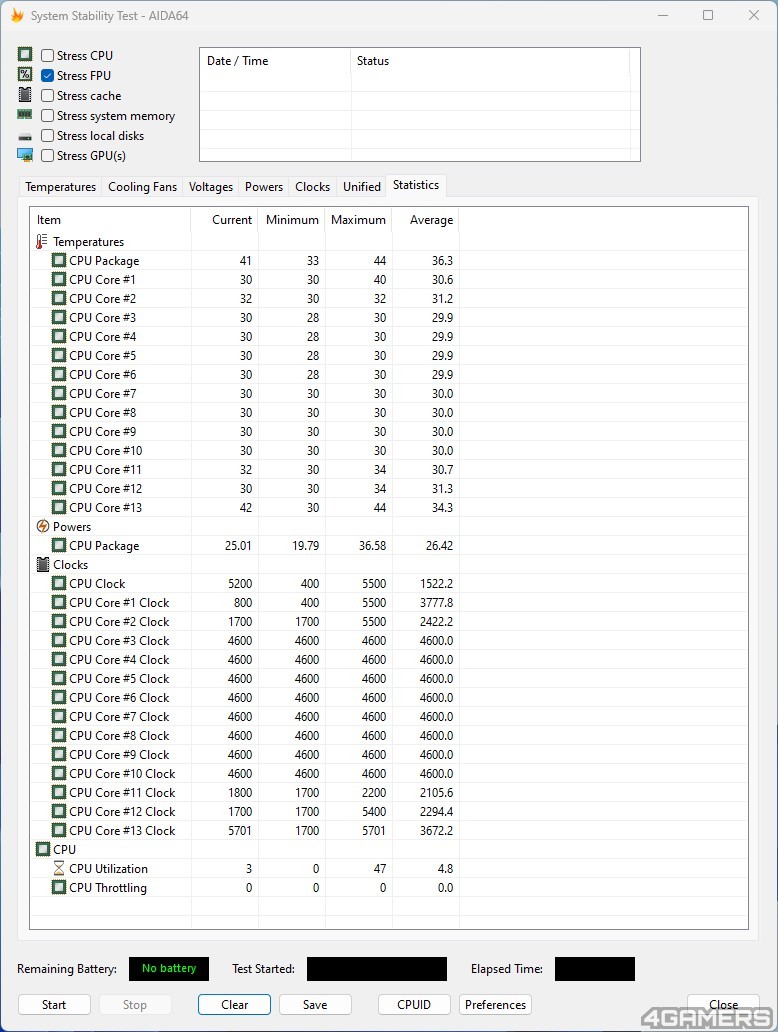Click the disk drive icon beside Stress local disks
778x1032 pixels.
click(x=25, y=137)
